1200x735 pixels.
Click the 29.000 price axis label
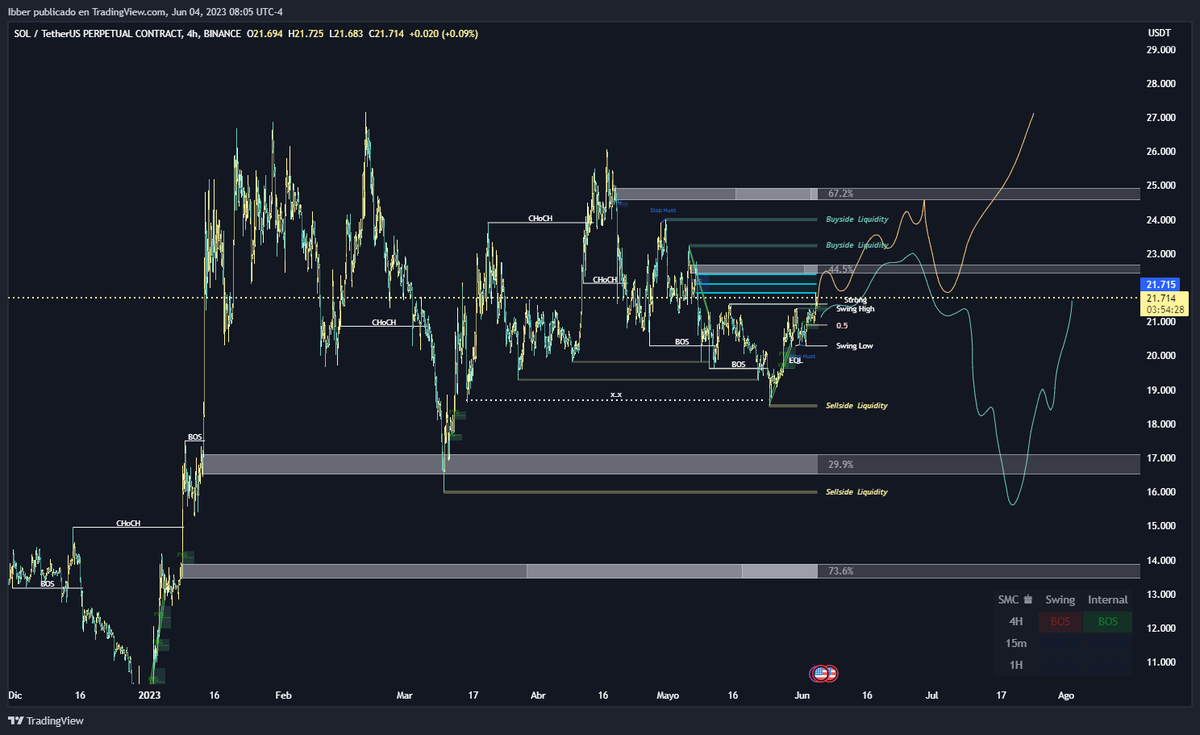(1159, 49)
